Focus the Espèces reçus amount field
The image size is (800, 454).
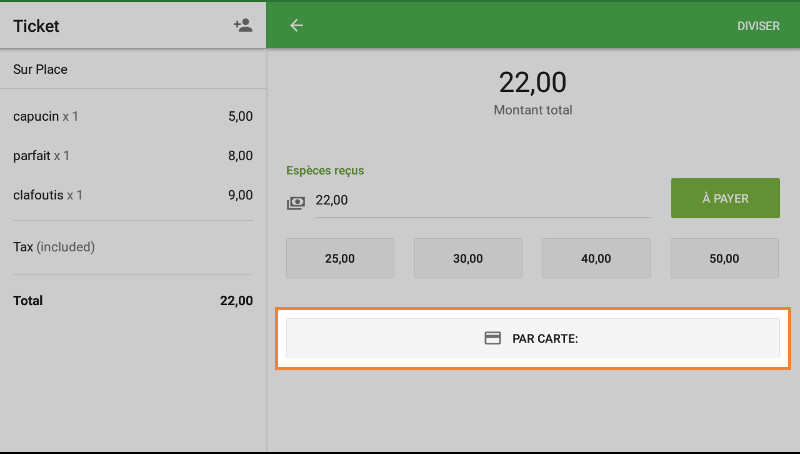482,201
